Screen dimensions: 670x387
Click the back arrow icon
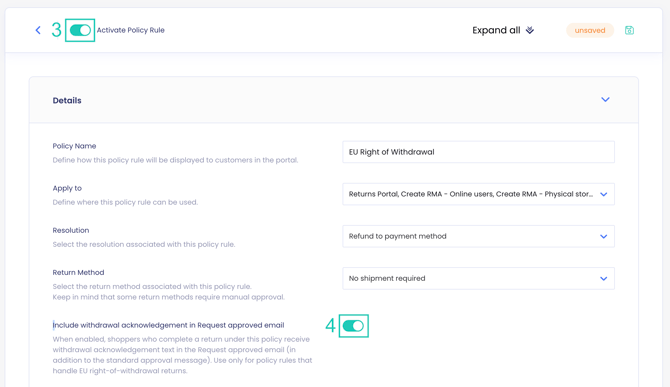38,30
